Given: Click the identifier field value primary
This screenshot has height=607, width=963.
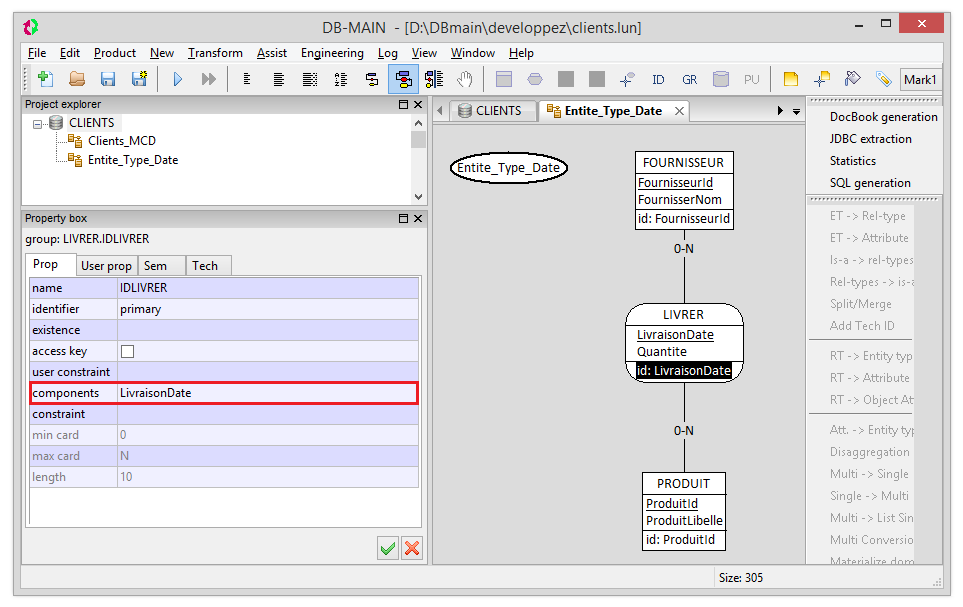Looking at the screenshot, I should point(268,308).
